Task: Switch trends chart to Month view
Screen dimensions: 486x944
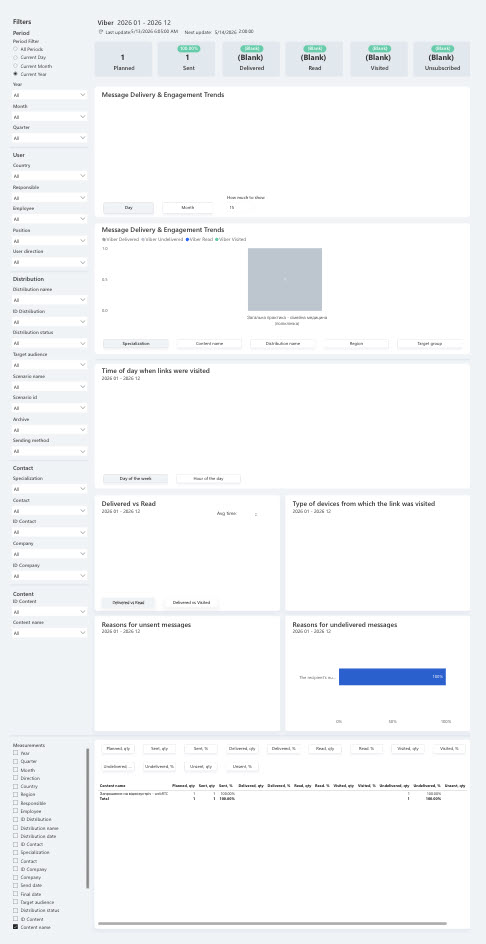Action: [x=188, y=208]
